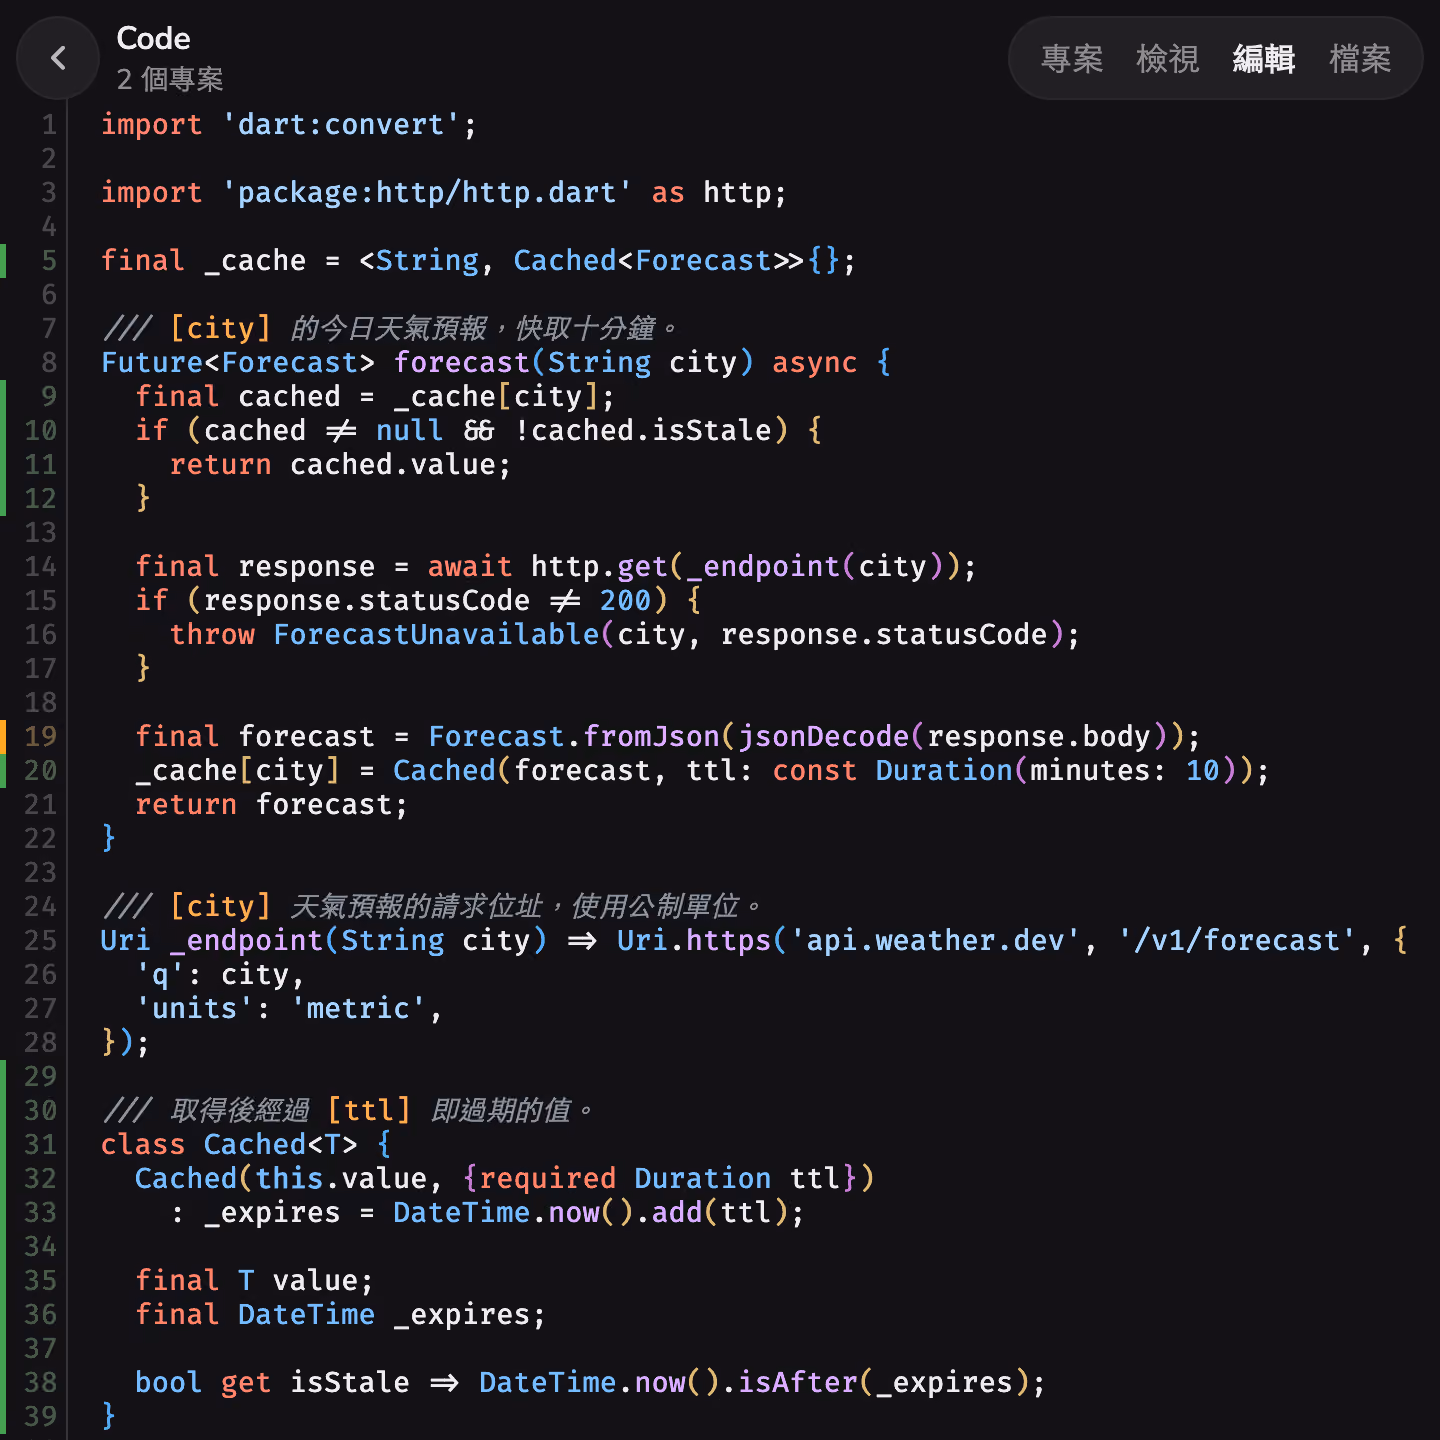The width and height of the screenshot is (1440, 1440).
Task: Click the "return forecast;" statement
Action: pyautogui.click(x=271, y=804)
